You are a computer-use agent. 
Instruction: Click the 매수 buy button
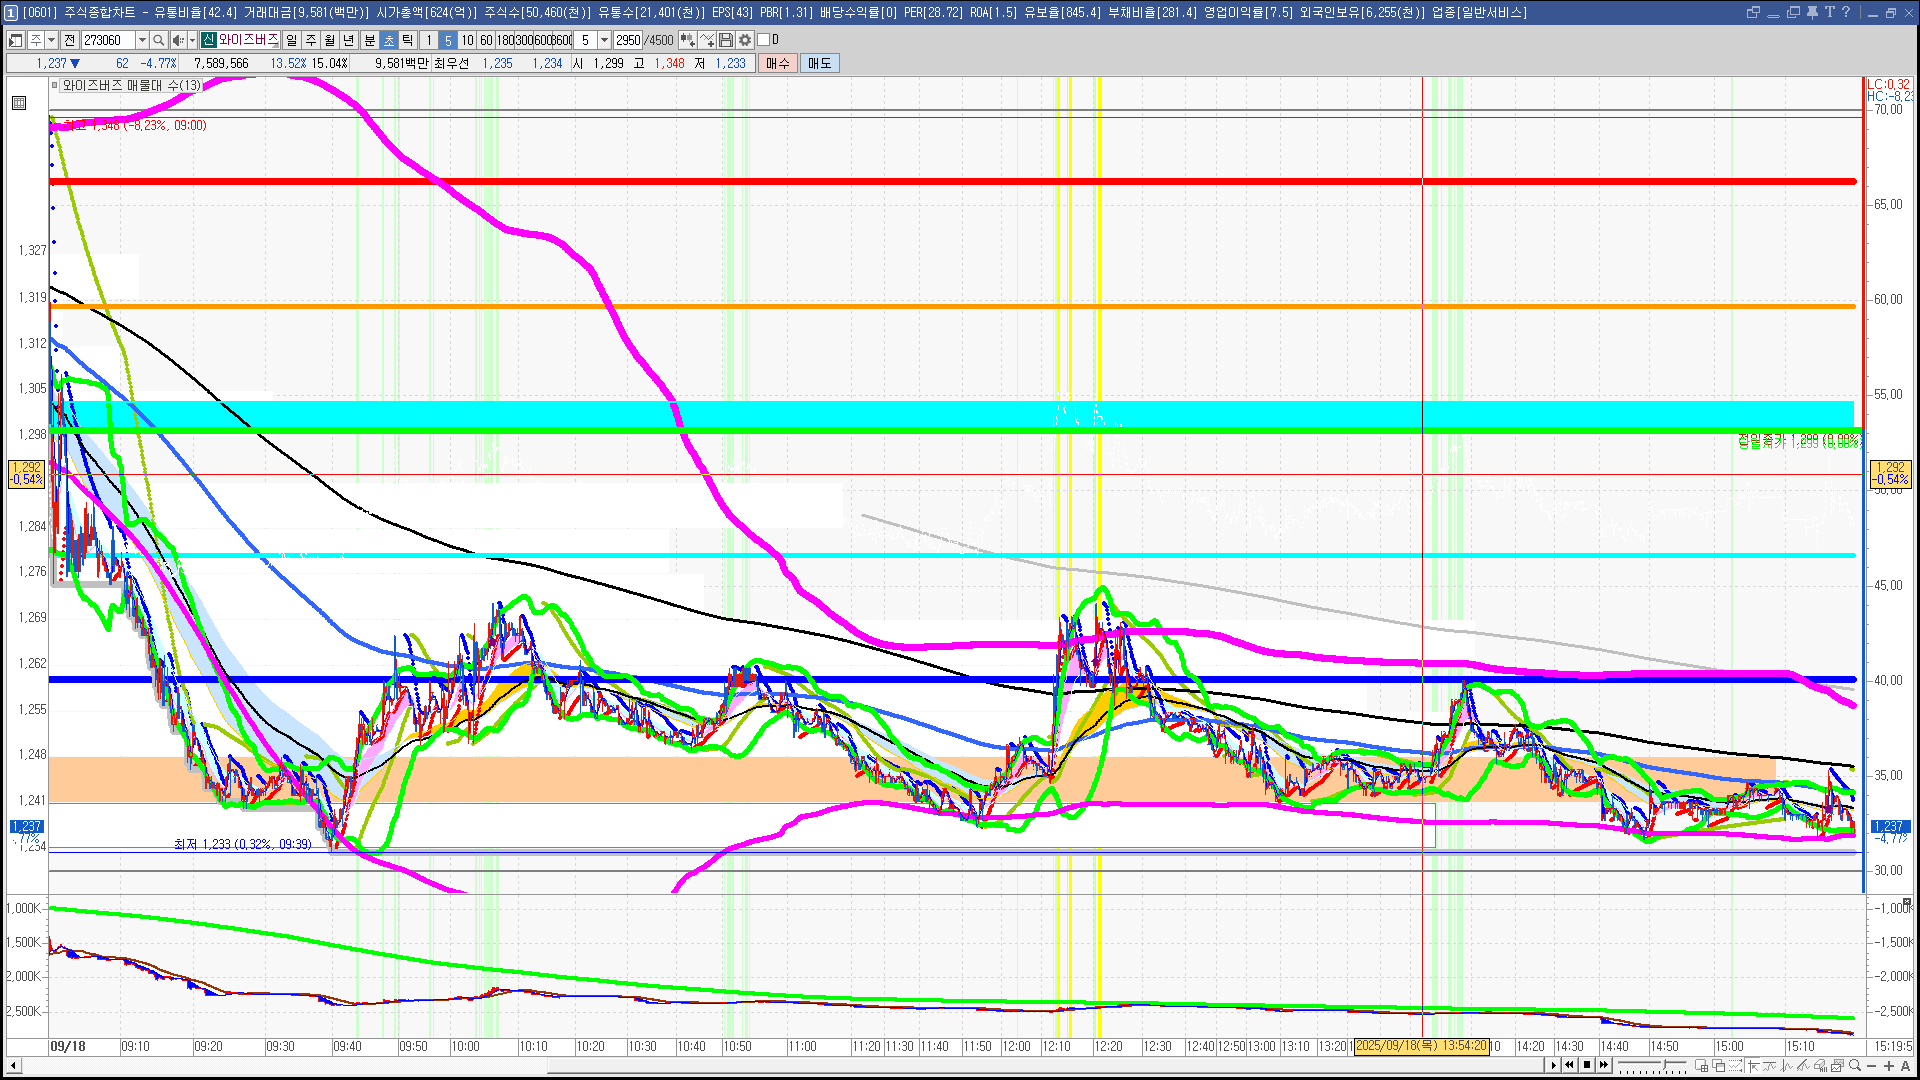778,63
